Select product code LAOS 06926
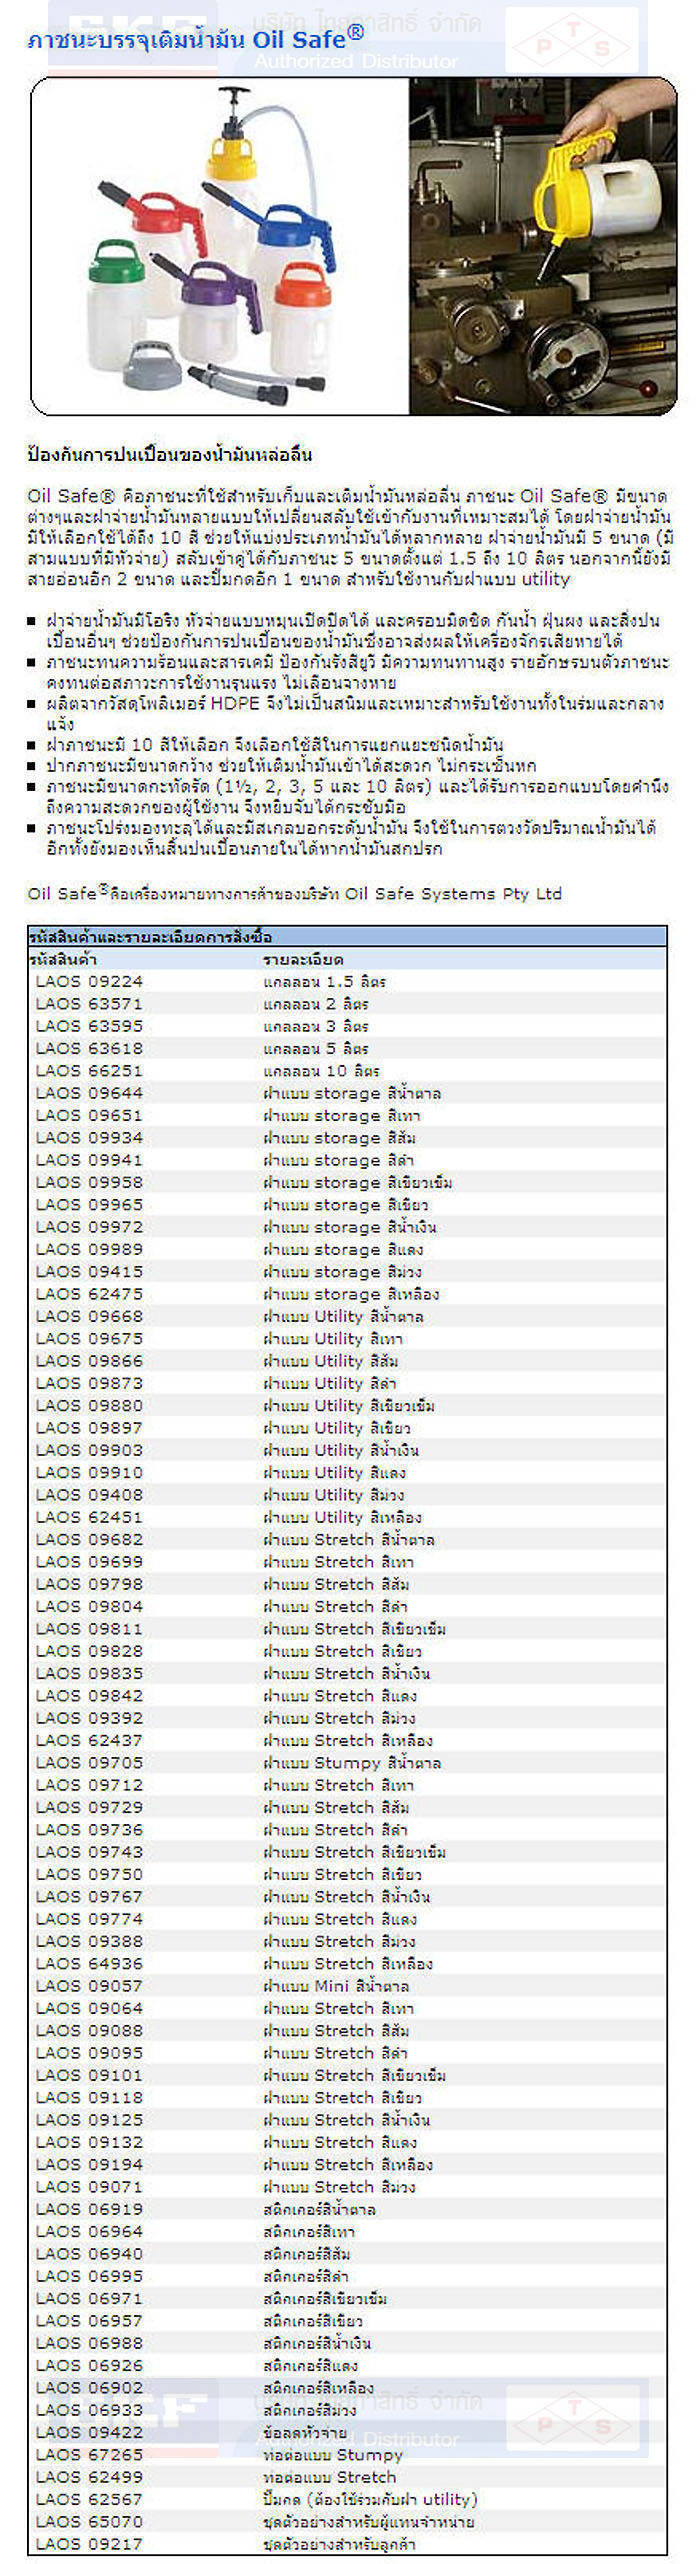This screenshot has height=2564, width=700. pos(89,2366)
